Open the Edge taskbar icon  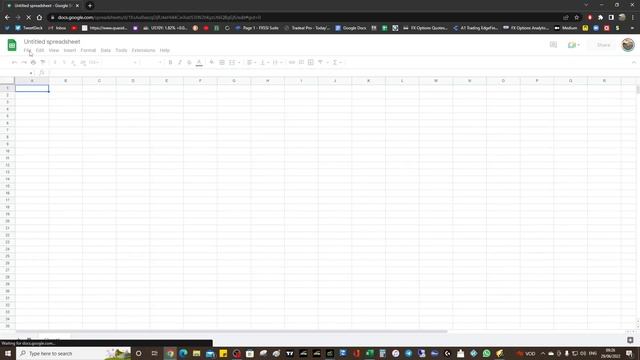tap(183, 353)
